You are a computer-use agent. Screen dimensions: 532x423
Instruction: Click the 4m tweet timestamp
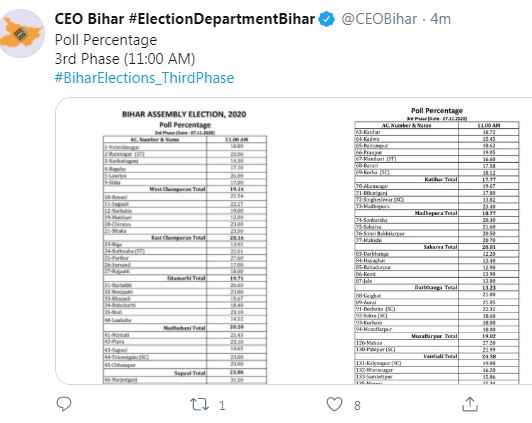[441, 19]
